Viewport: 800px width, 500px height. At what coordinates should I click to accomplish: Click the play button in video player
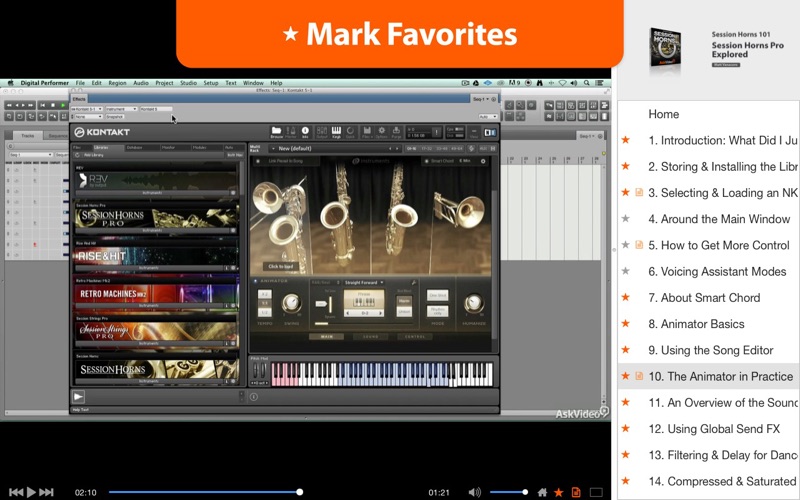pos(31,492)
